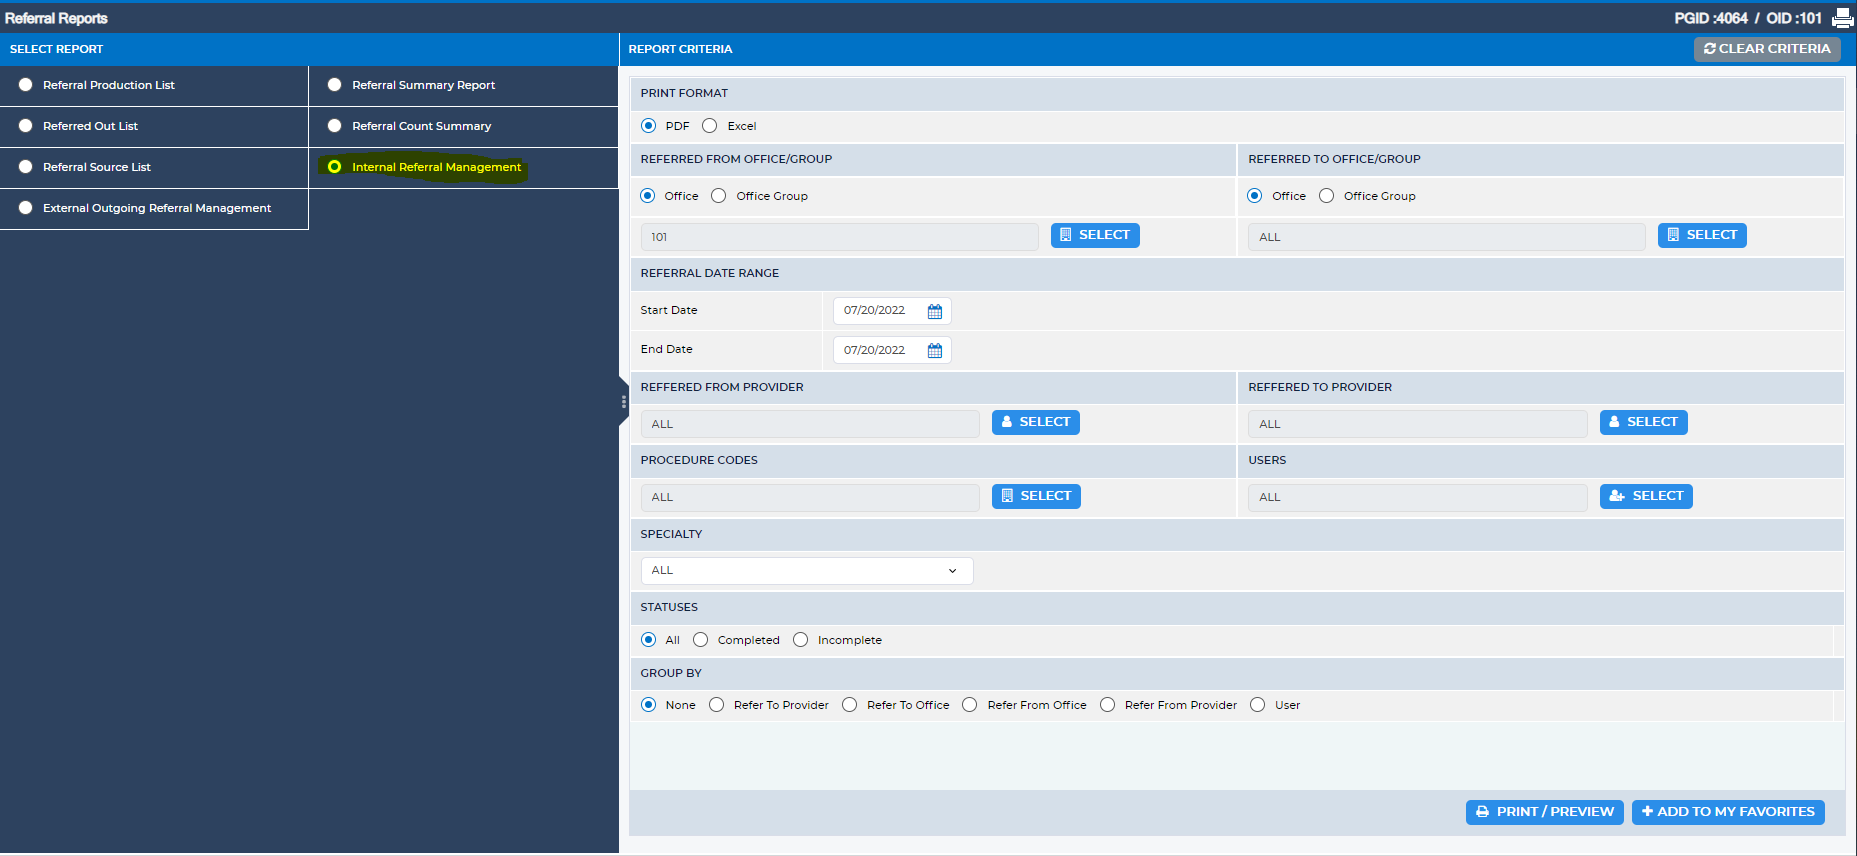This screenshot has height=856, width=1857.
Task: Choose Referred From Provider via person SELECT button
Action: [x=1036, y=422]
